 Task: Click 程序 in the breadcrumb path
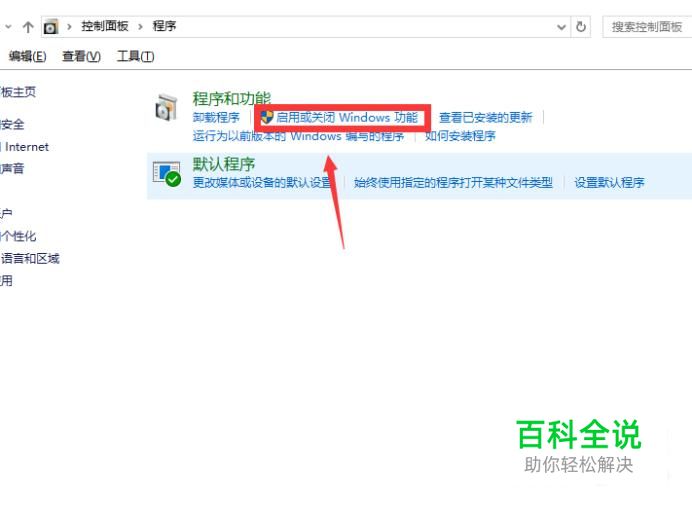164,26
